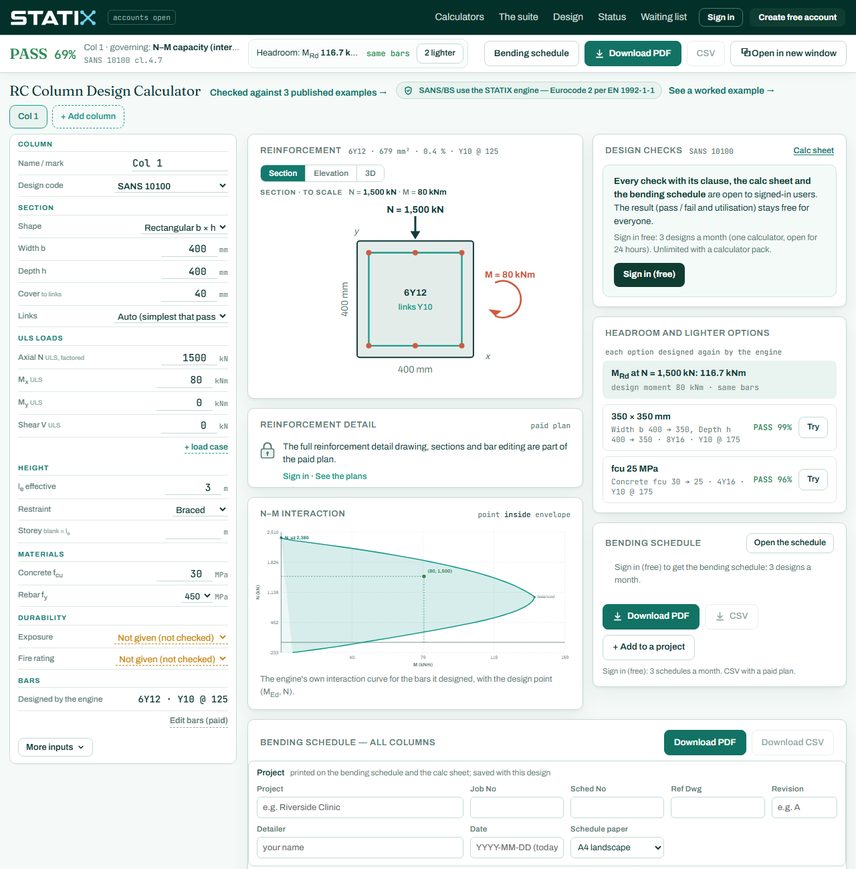Click the lock icon in Reinforcement Detail
Image resolution: width=856 pixels, height=869 pixels.
pyautogui.click(x=268, y=450)
